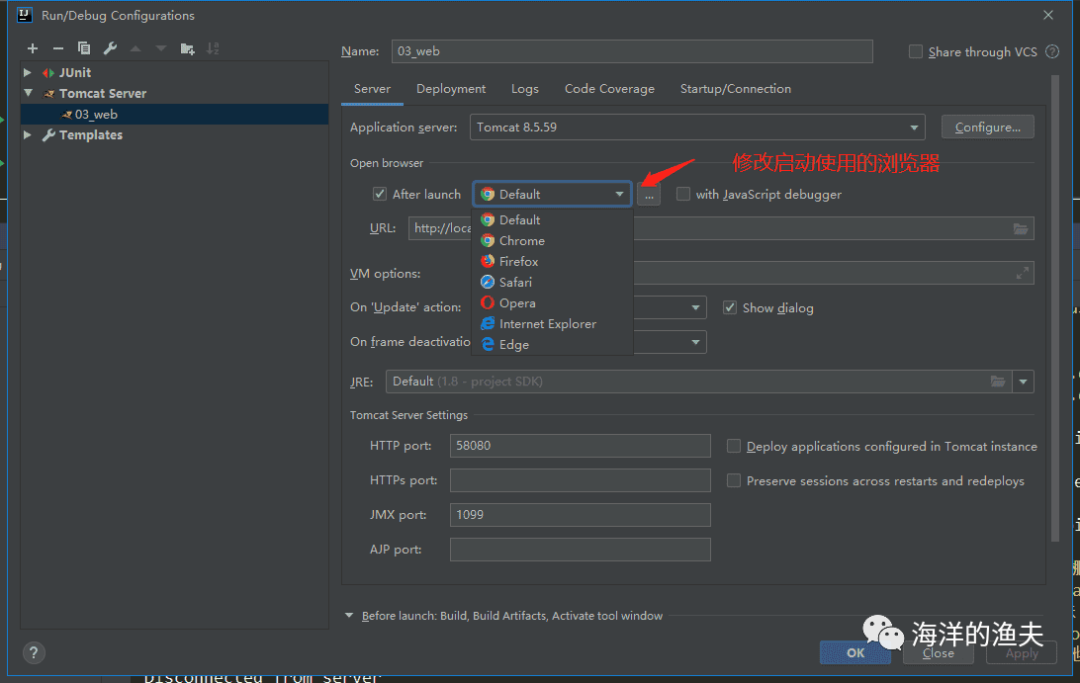Create new folder icon in toolbar
Viewport: 1080px width, 683px height.
coord(187,48)
